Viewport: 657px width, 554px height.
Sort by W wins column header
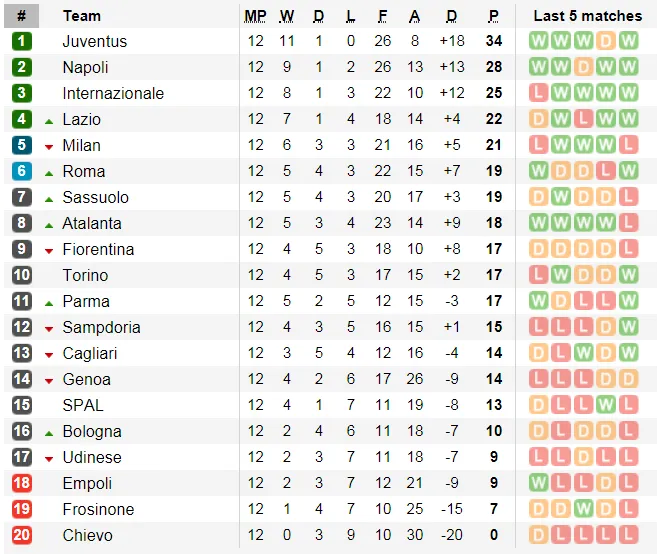click(x=287, y=16)
